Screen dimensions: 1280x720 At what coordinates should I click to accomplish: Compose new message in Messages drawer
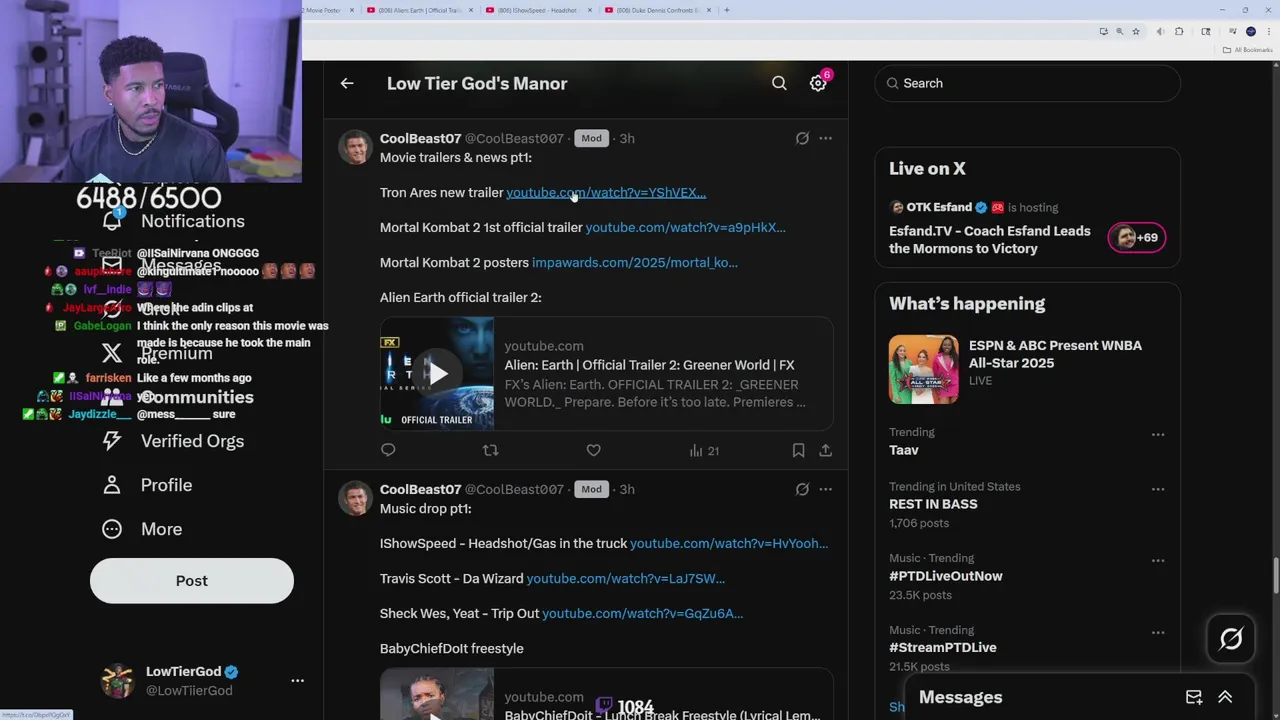pos(1194,697)
